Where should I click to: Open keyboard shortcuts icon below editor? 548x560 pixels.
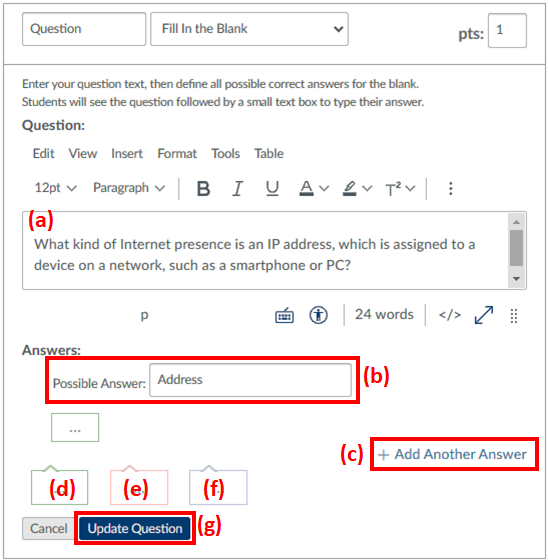pos(284,316)
